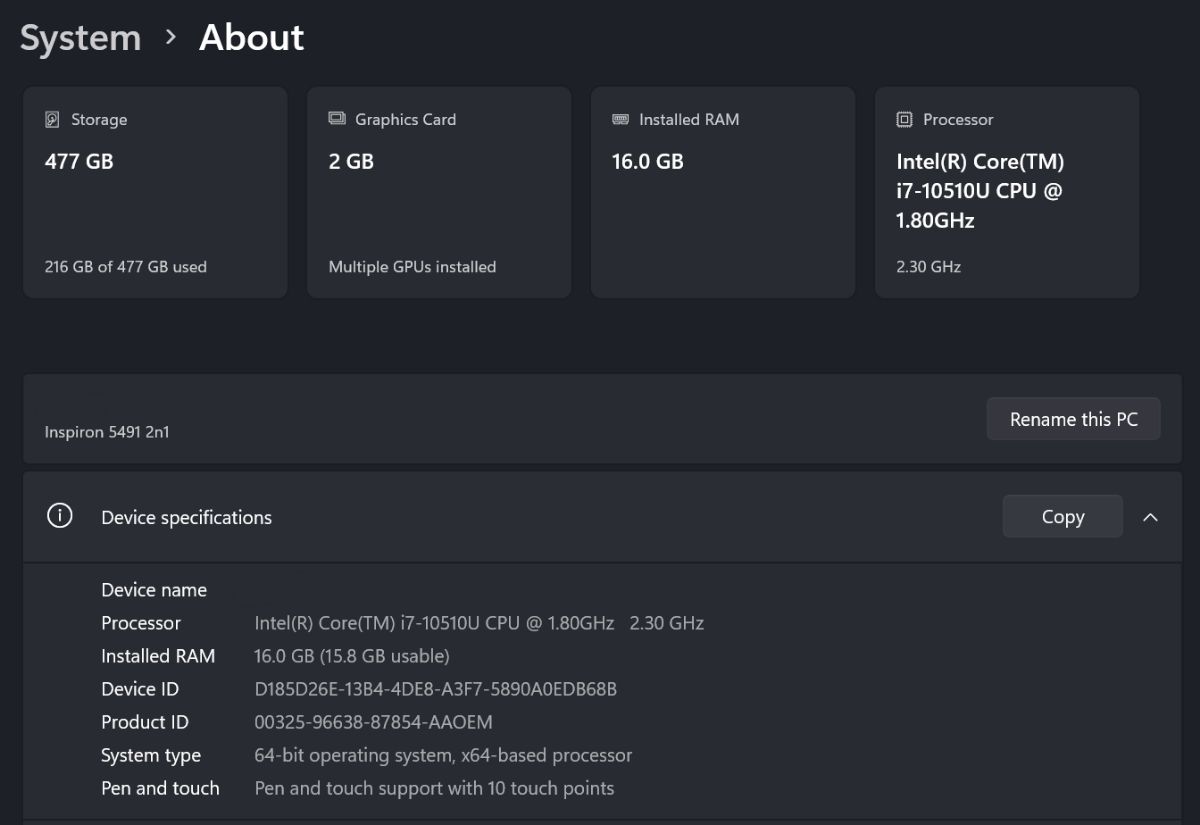Click the Processor chip icon
The height and width of the screenshot is (825, 1200).
(904, 119)
